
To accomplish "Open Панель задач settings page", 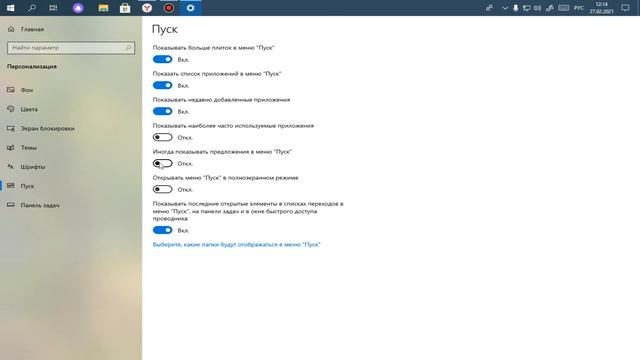I will click(40, 205).
